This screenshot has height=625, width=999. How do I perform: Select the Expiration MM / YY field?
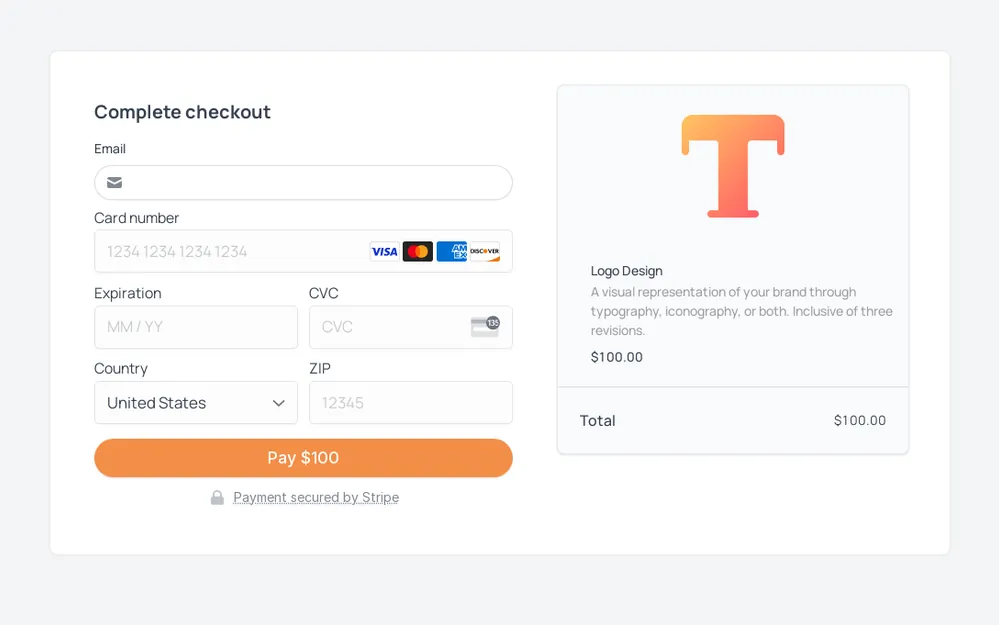[x=196, y=327]
